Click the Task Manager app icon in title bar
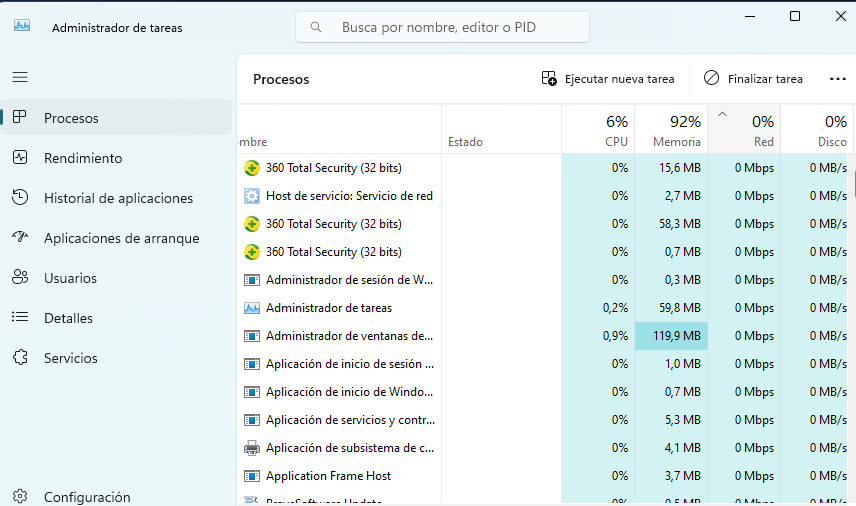 [22, 26]
